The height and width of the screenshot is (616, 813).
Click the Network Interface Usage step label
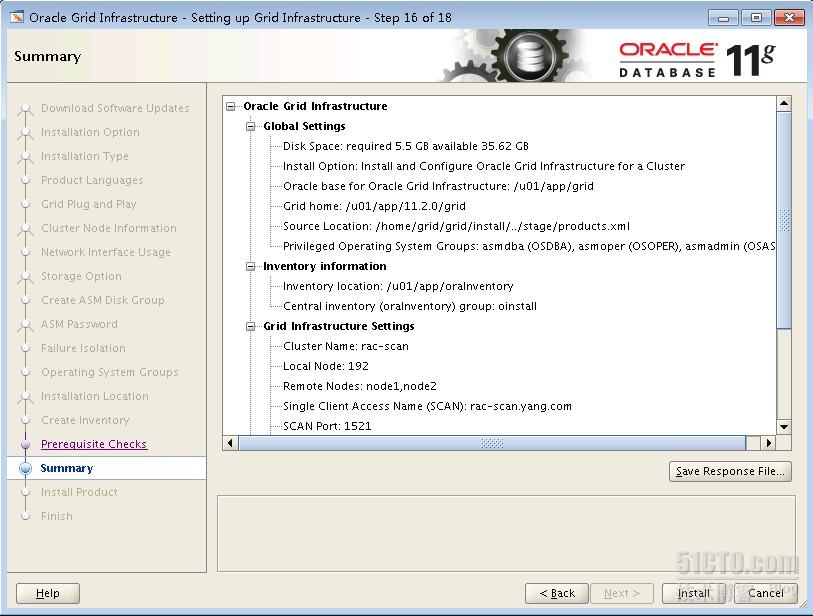(x=106, y=253)
